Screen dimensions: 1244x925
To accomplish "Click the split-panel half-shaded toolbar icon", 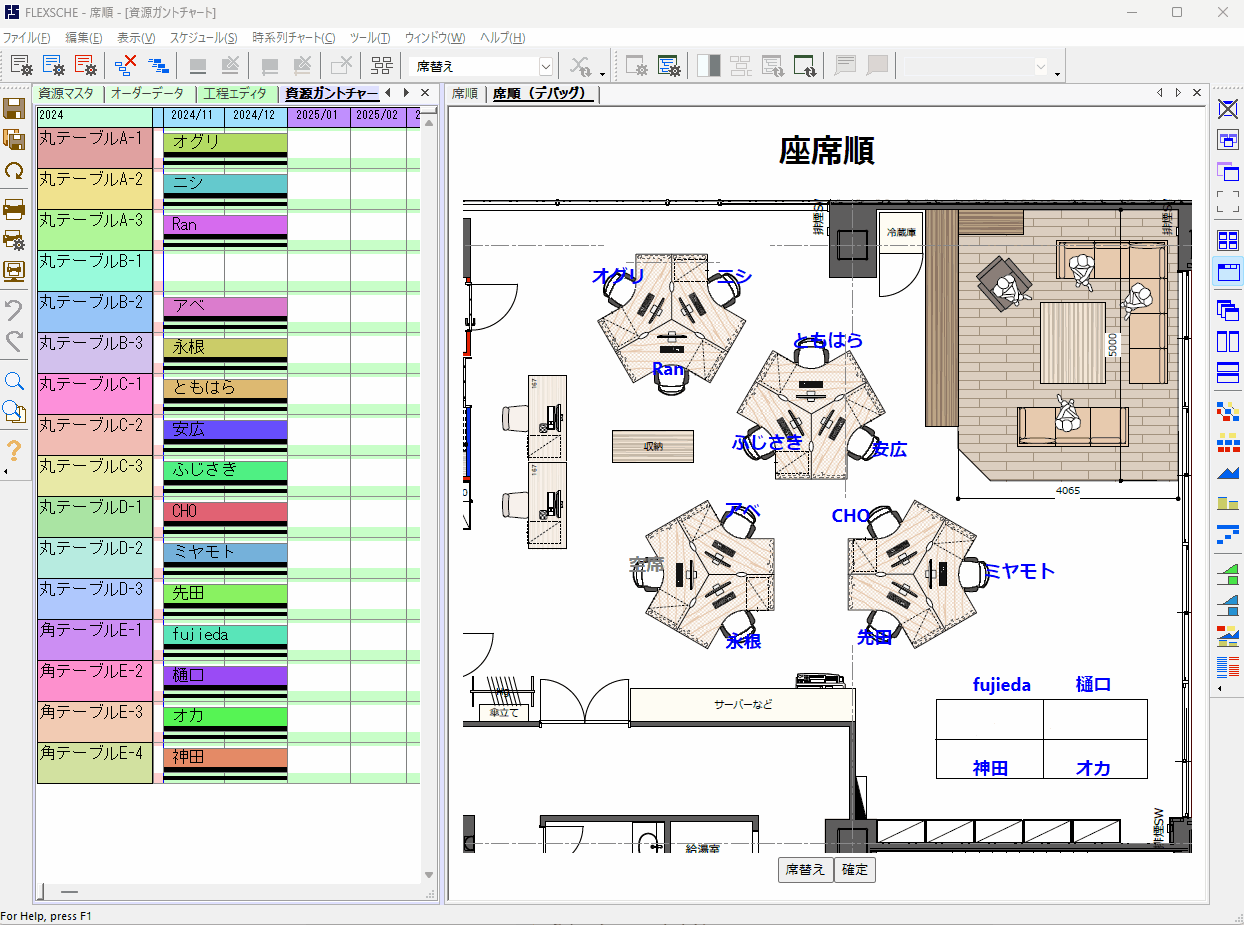I will pos(708,66).
